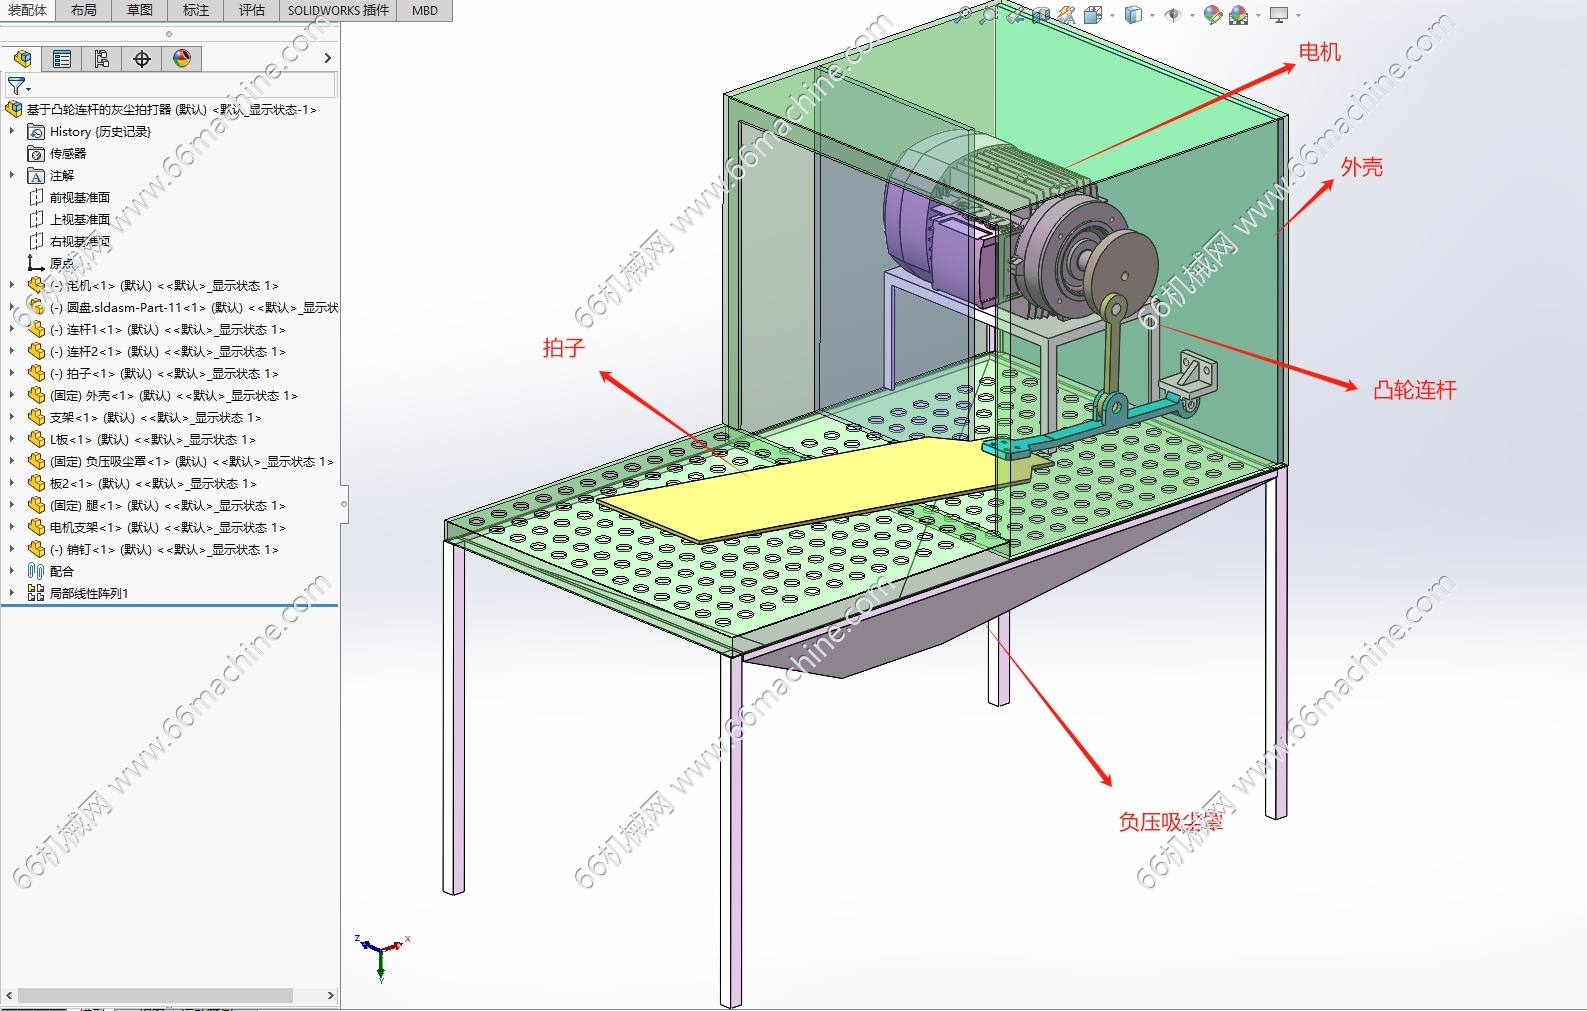Click the Hide/Show Items eye icon
1587x1011 pixels.
click(1173, 15)
